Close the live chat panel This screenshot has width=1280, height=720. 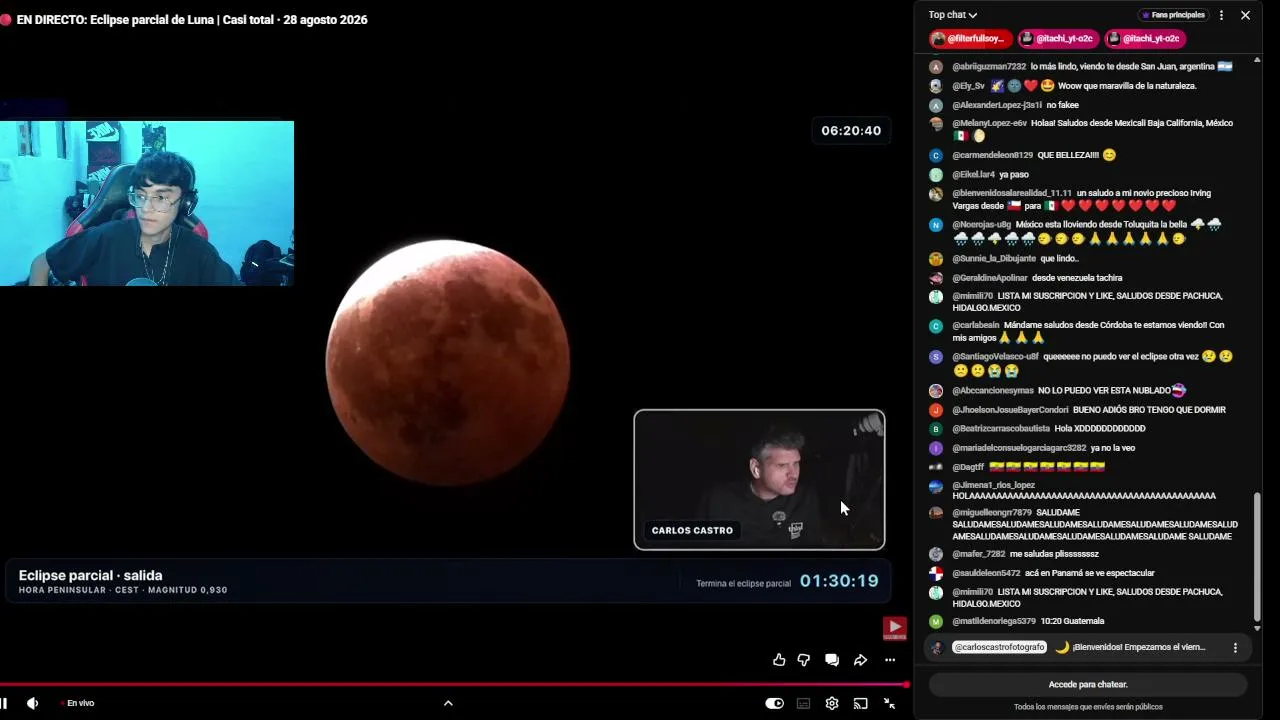(1245, 15)
